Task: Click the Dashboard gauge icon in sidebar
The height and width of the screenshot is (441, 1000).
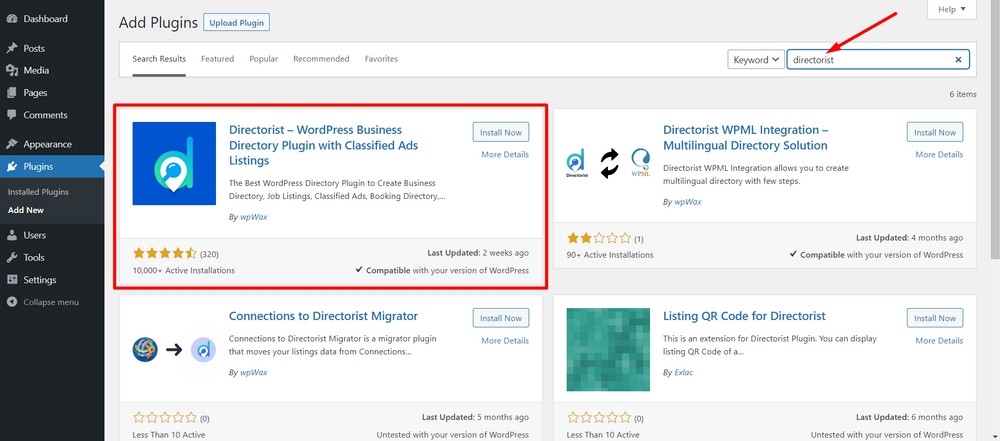Action: tap(11, 19)
